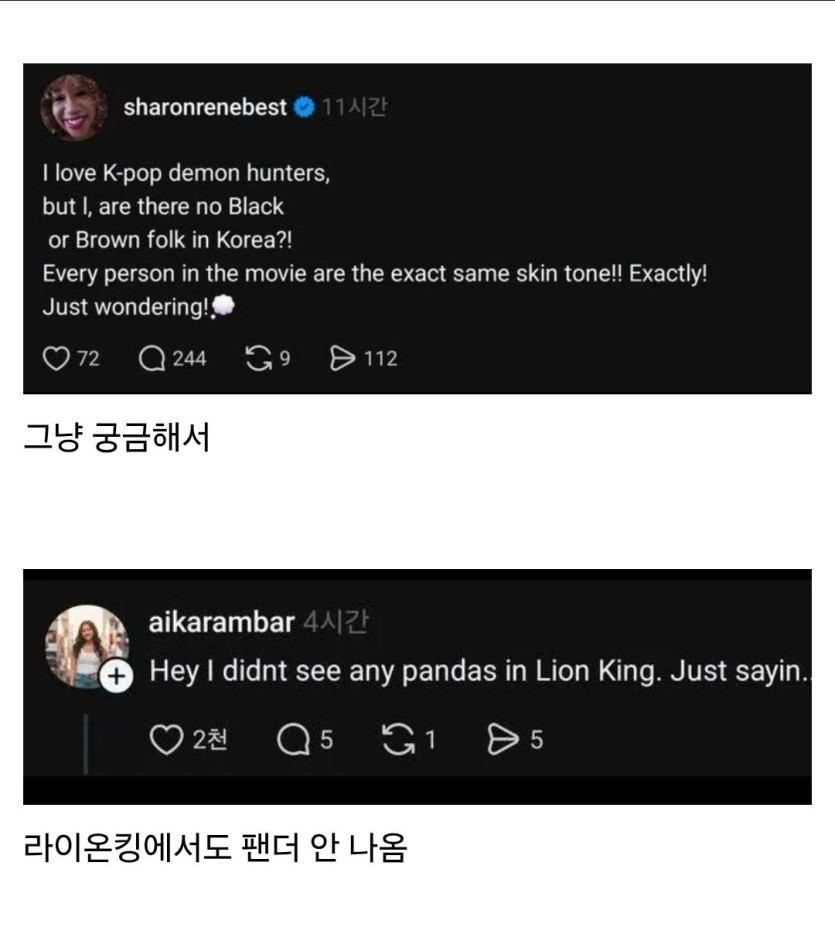
Task: Share aikarambar's reply using send icon
Action: 500,739
